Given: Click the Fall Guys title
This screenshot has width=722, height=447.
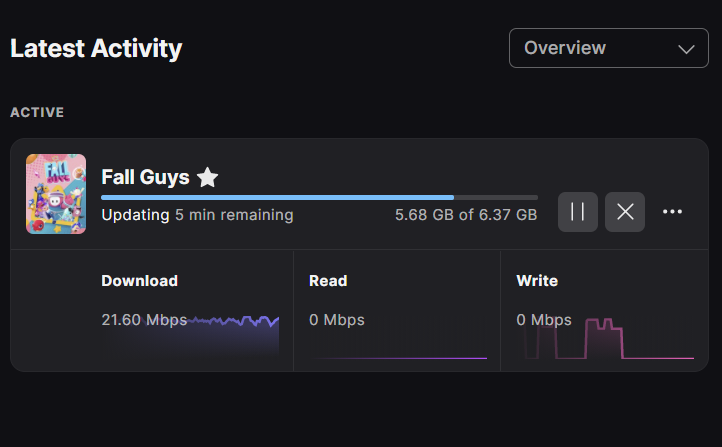Looking at the screenshot, I should tap(146, 177).
